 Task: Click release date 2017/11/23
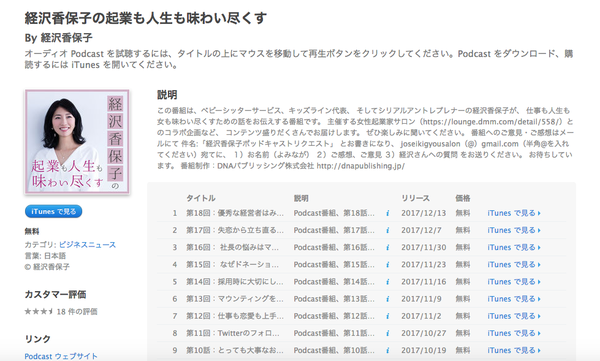pos(424,265)
